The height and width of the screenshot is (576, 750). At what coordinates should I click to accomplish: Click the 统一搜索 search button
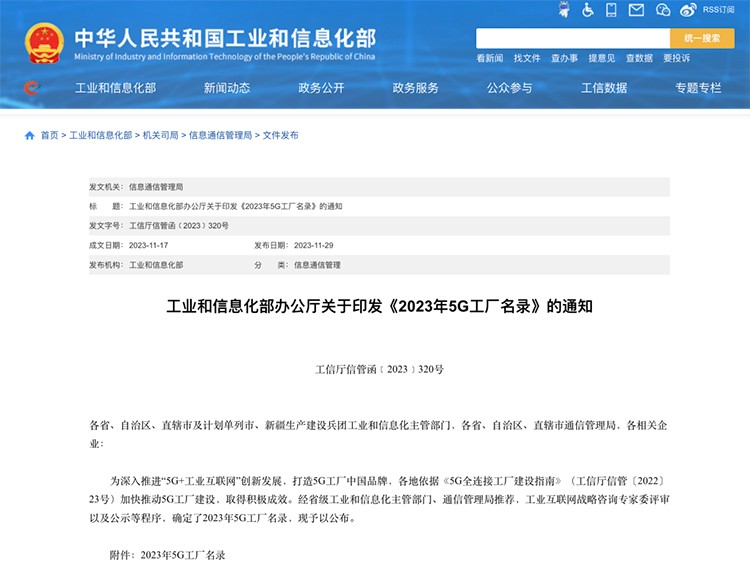(702, 38)
